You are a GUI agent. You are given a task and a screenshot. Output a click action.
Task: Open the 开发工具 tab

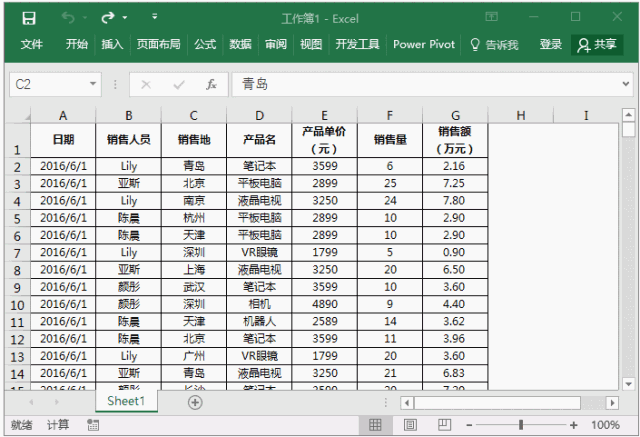click(358, 44)
